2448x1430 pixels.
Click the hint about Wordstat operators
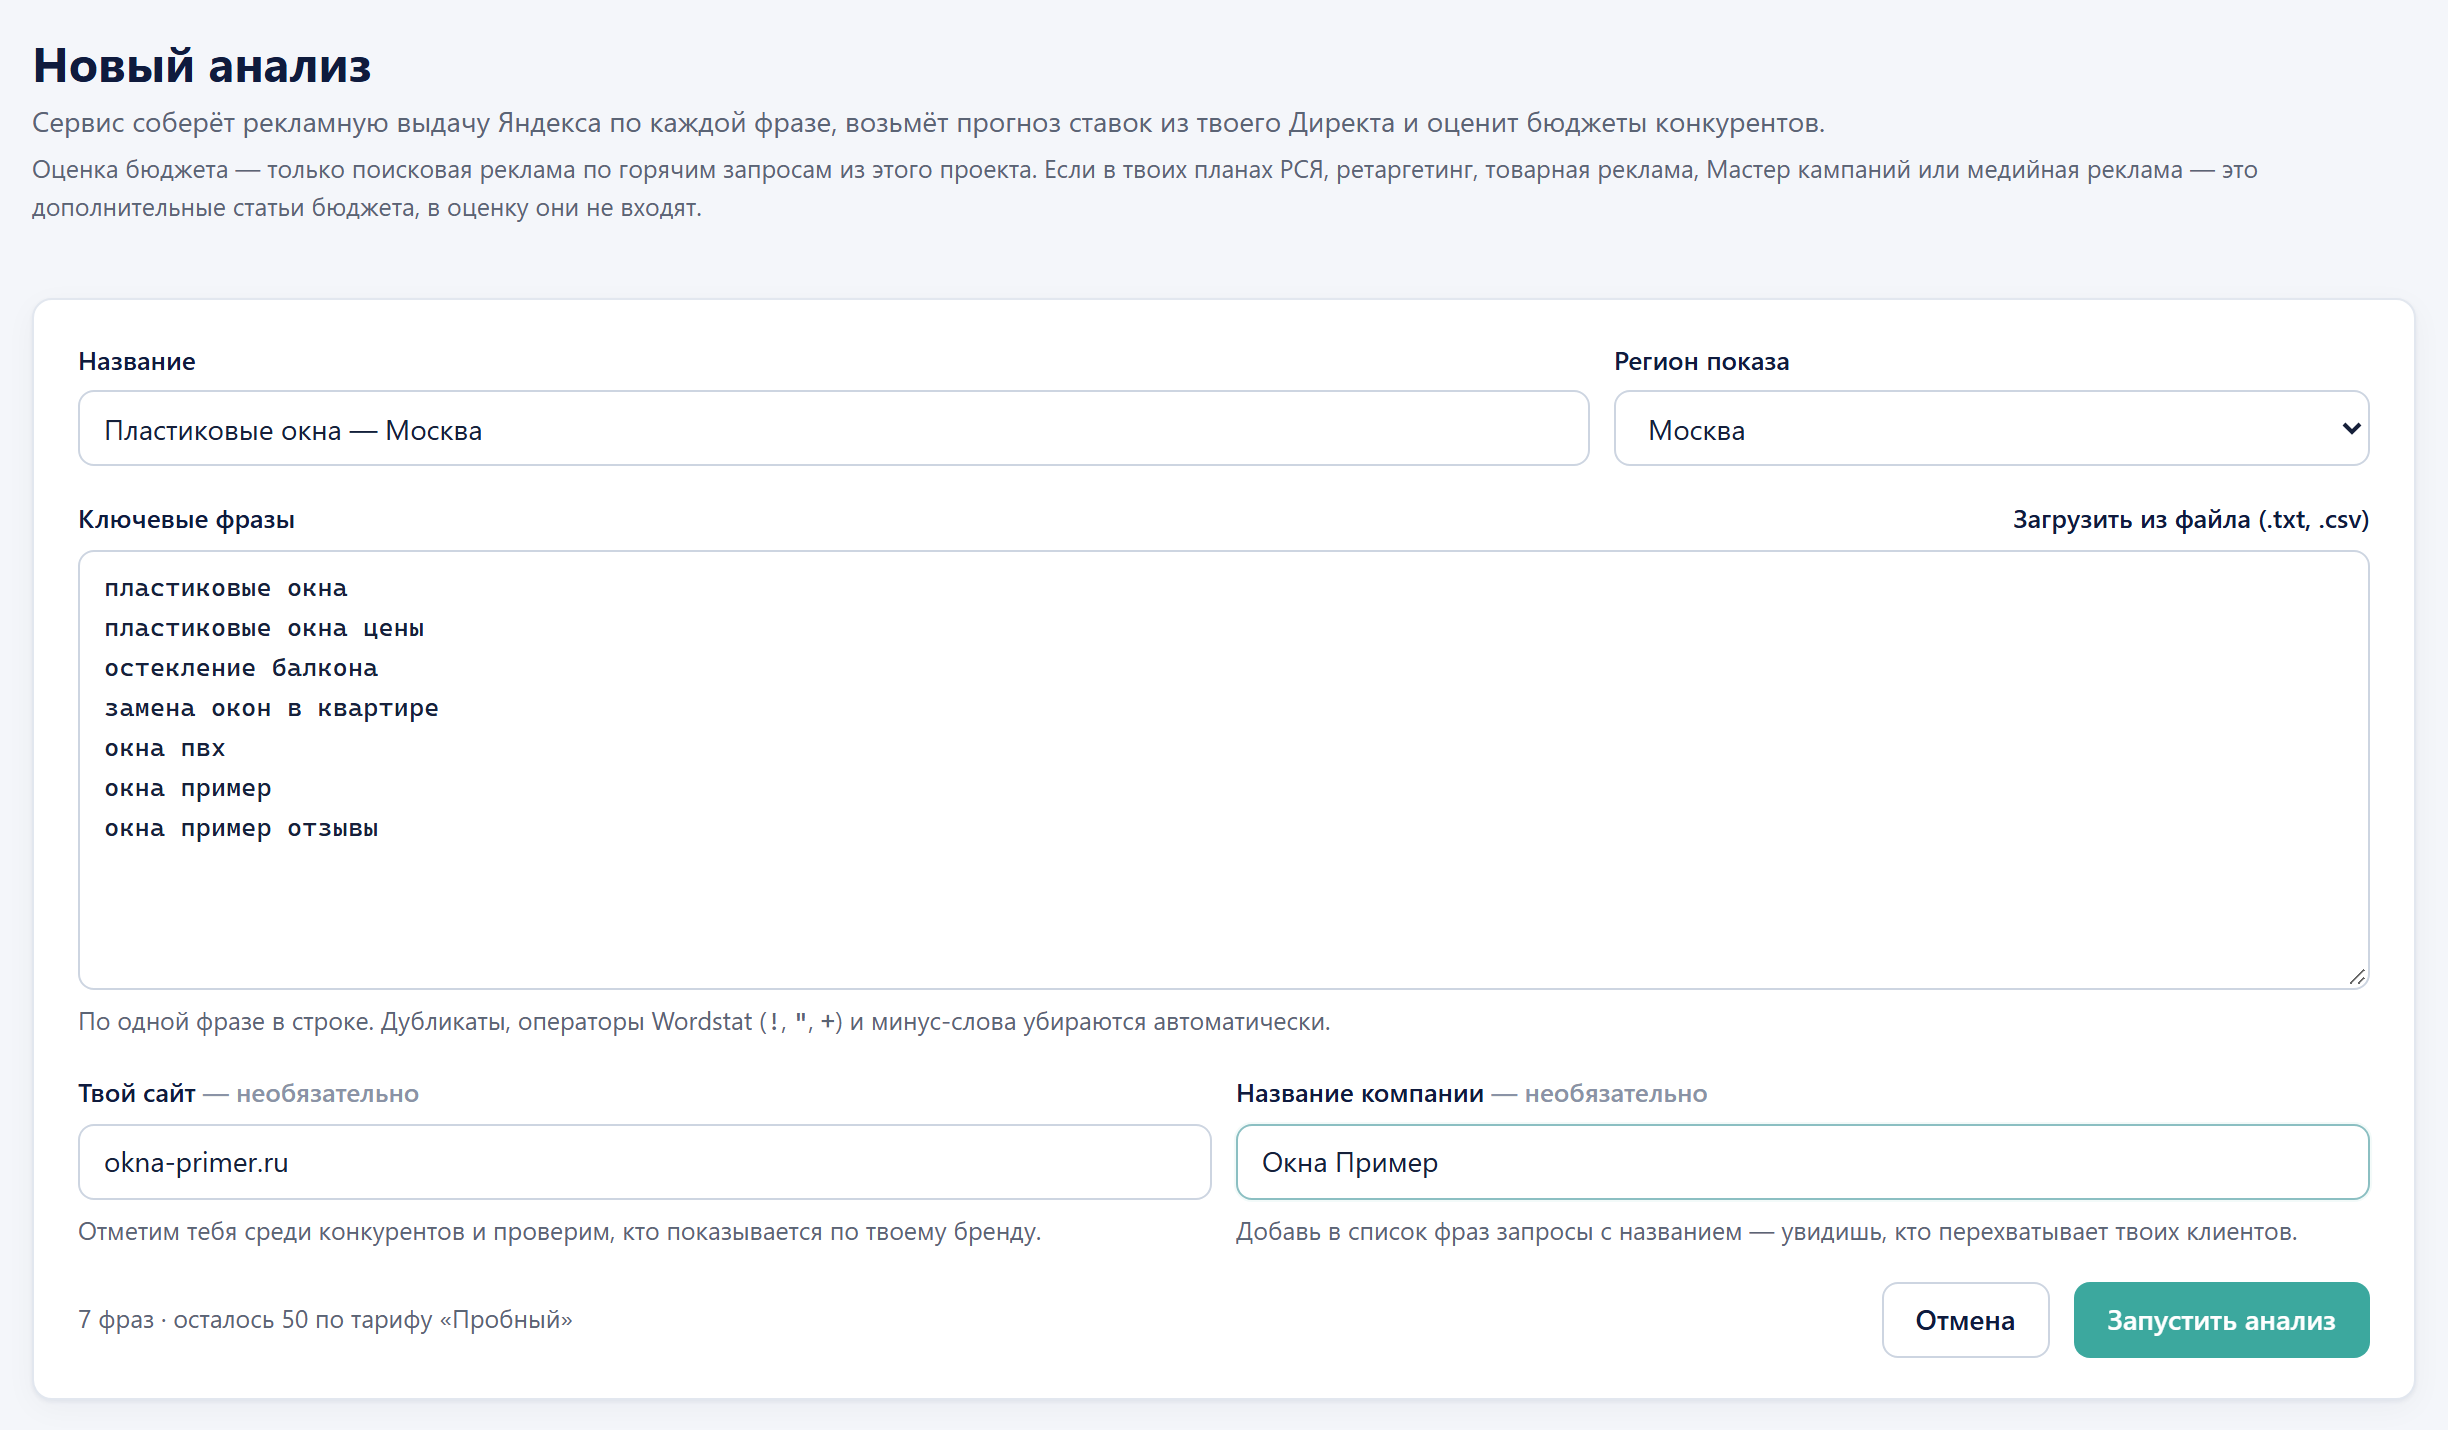click(704, 1022)
